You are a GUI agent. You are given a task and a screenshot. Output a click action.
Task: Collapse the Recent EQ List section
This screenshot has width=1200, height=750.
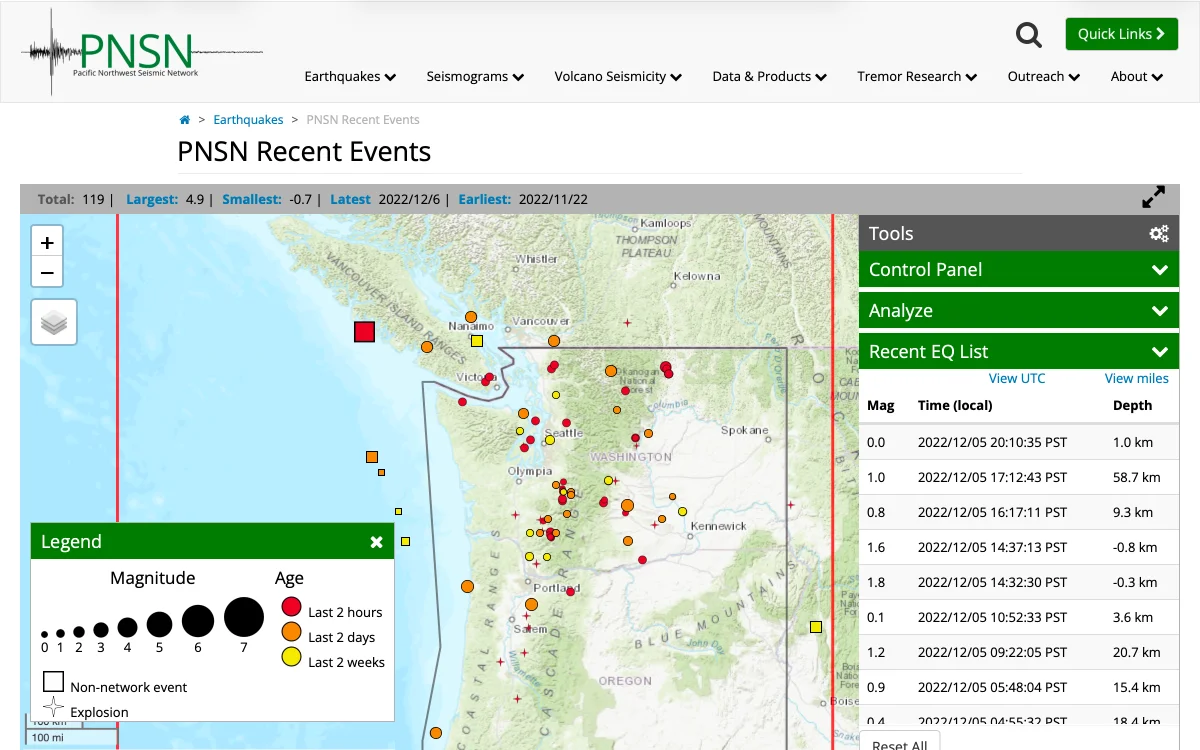(x=1019, y=352)
